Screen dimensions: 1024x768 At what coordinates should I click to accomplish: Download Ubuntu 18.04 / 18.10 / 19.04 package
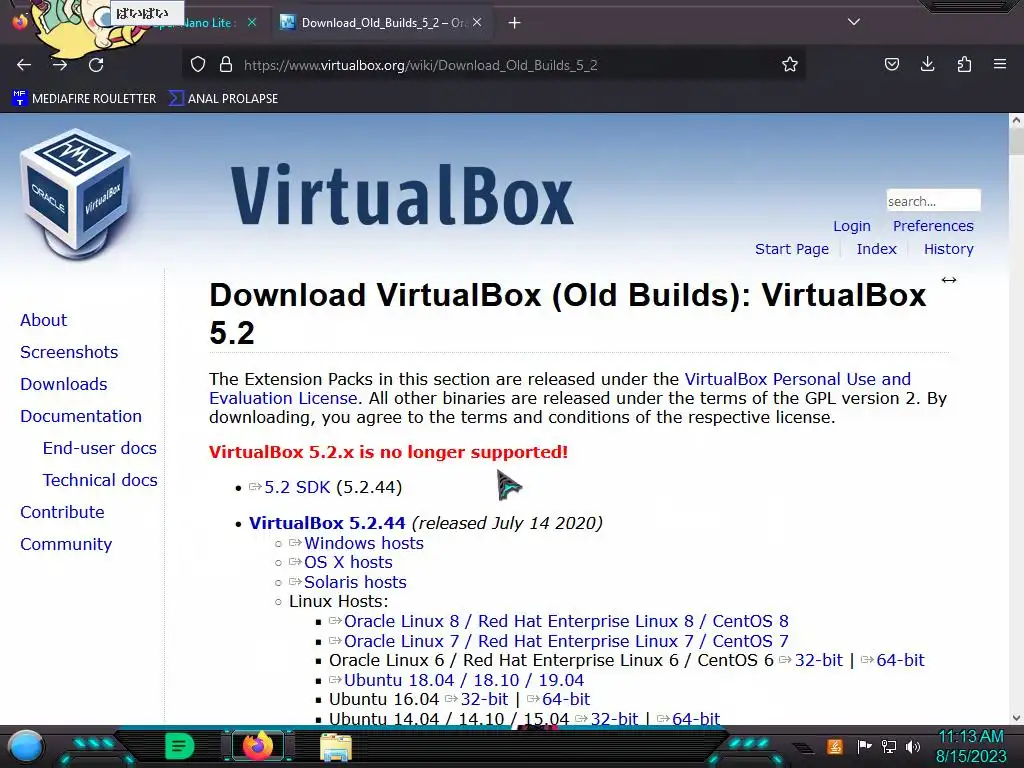click(x=464, y=680)
